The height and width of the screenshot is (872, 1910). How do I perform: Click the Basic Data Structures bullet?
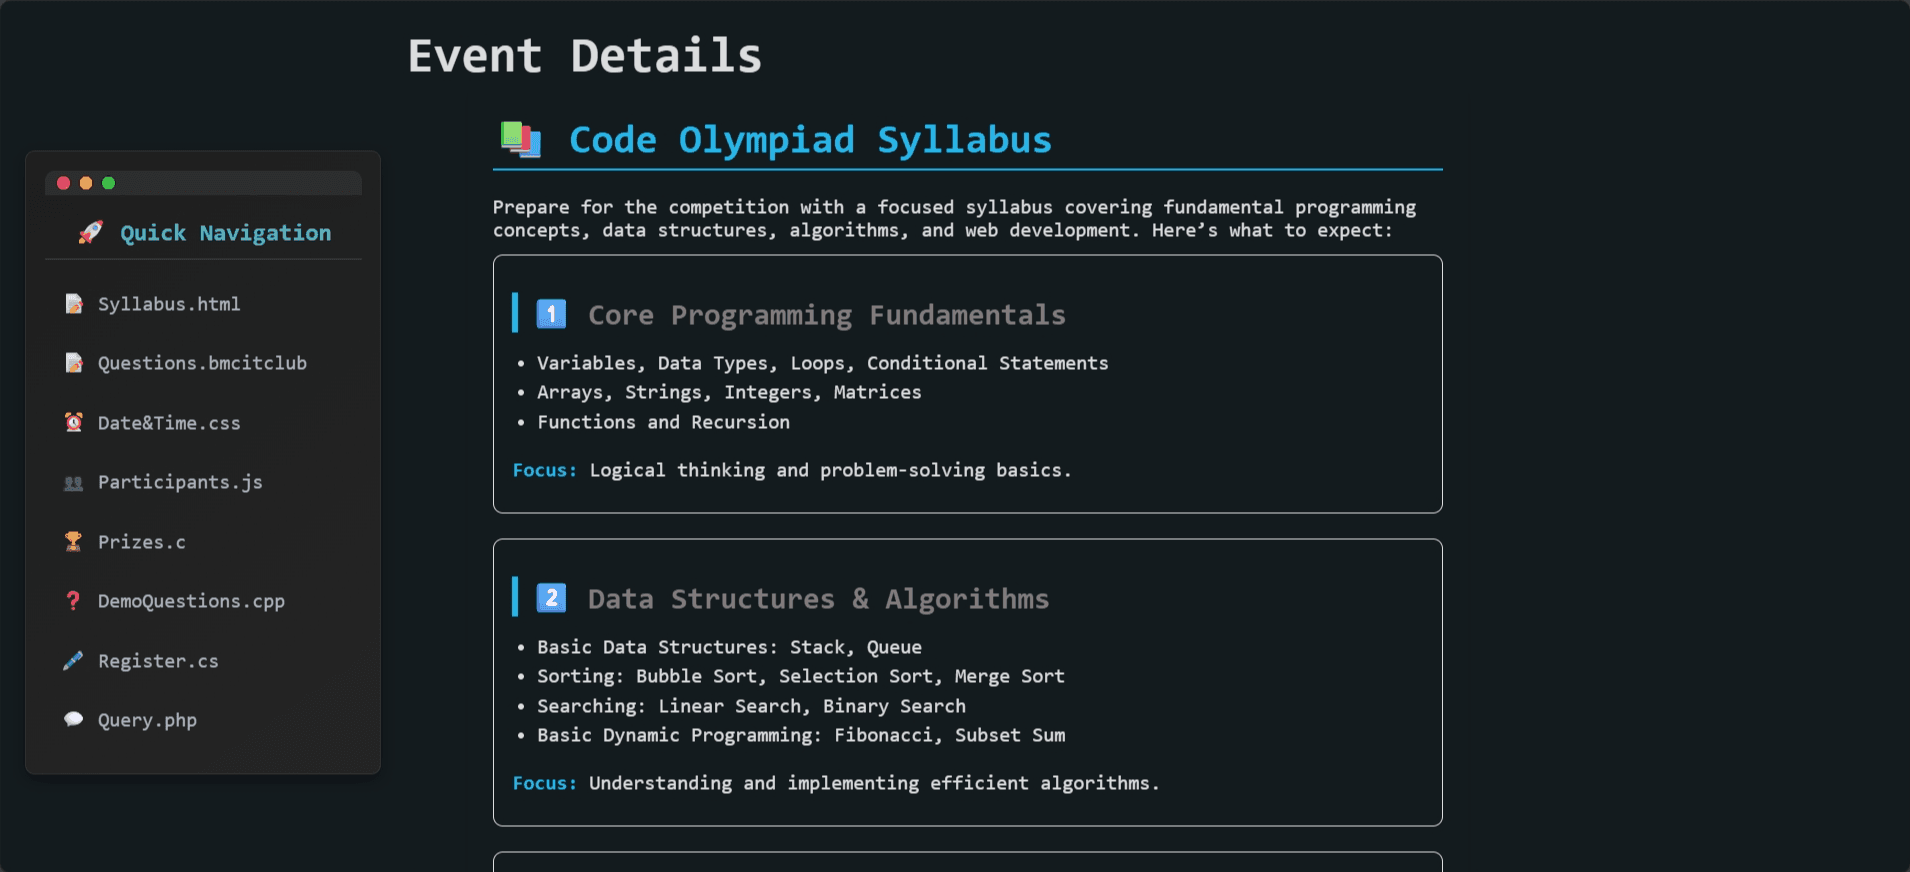[x=729, y=647]
